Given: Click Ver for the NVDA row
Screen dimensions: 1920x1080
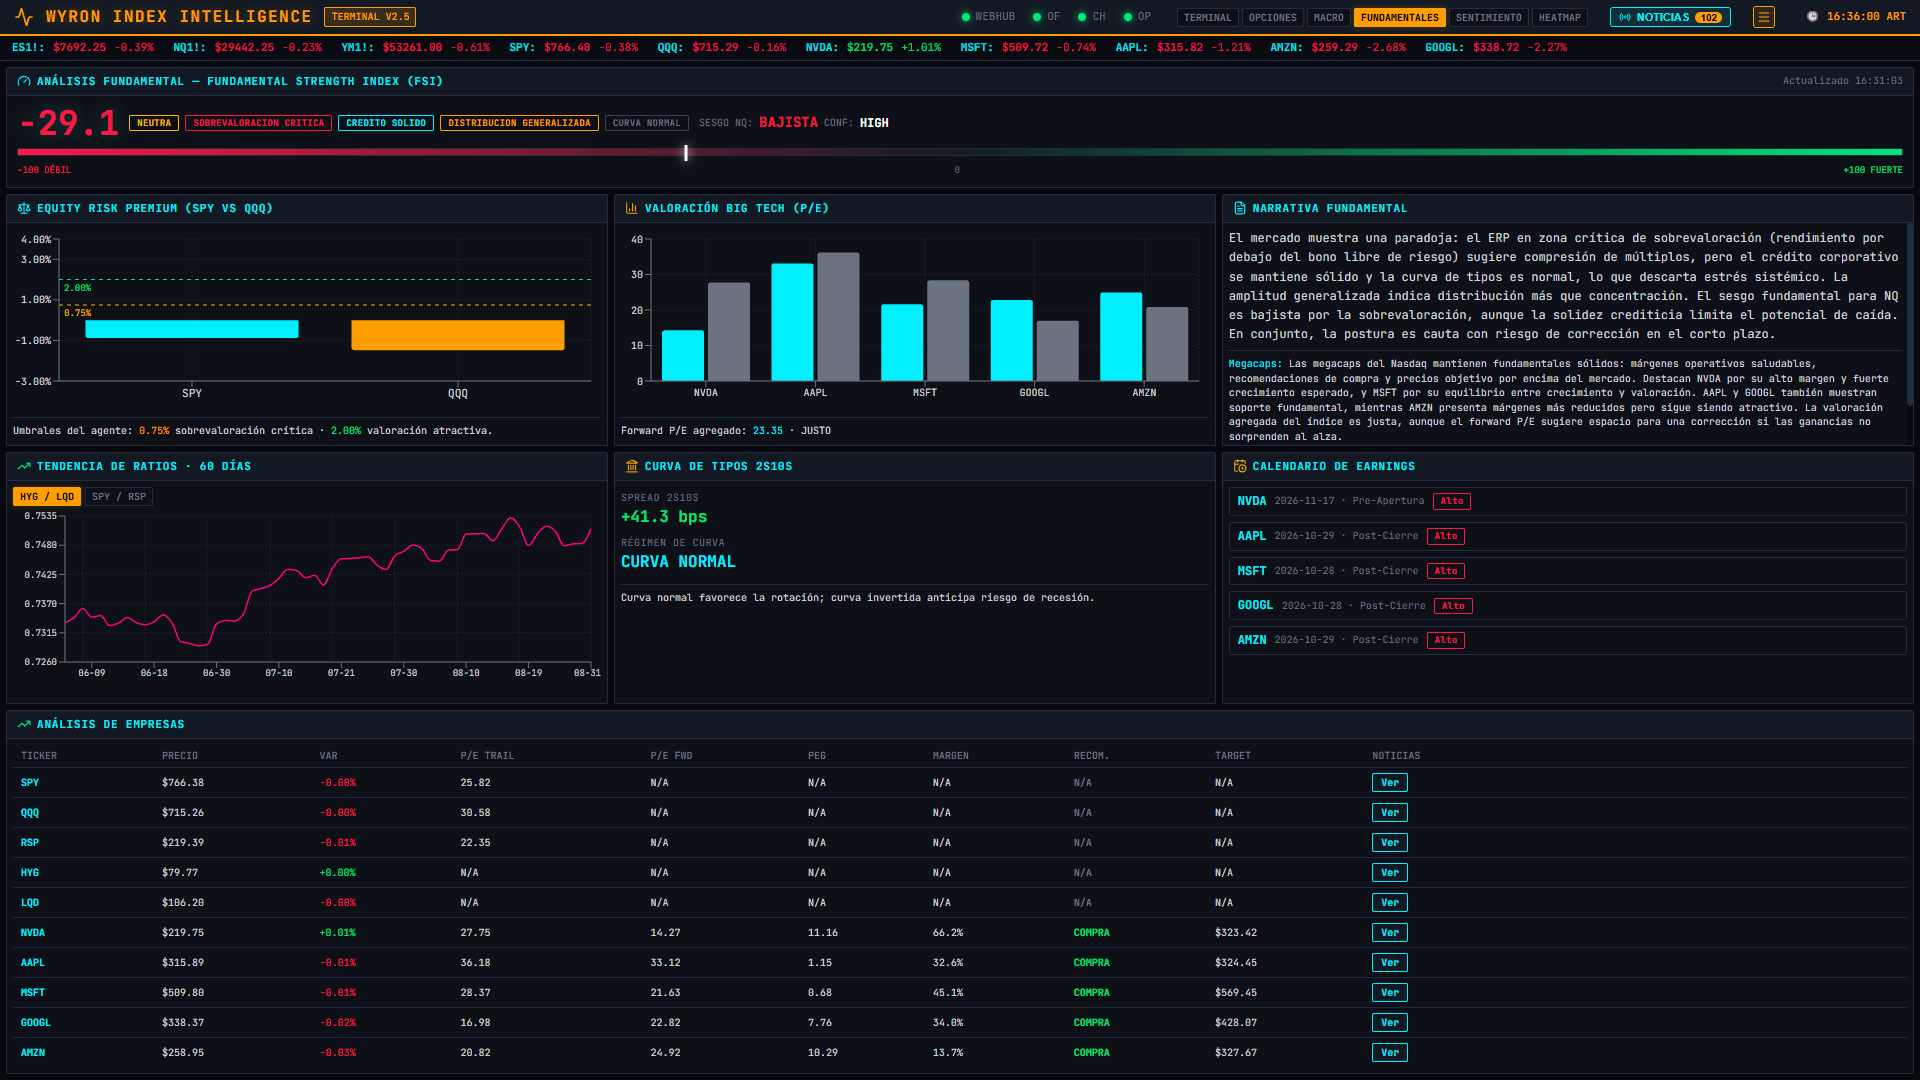Looking at the screenshot, I should 1390,933.
